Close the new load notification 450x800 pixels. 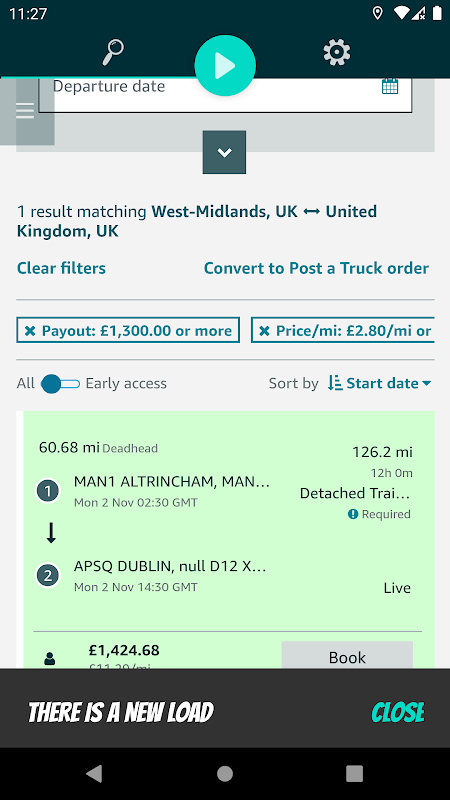pyautogui.click(x=398, y=712)
